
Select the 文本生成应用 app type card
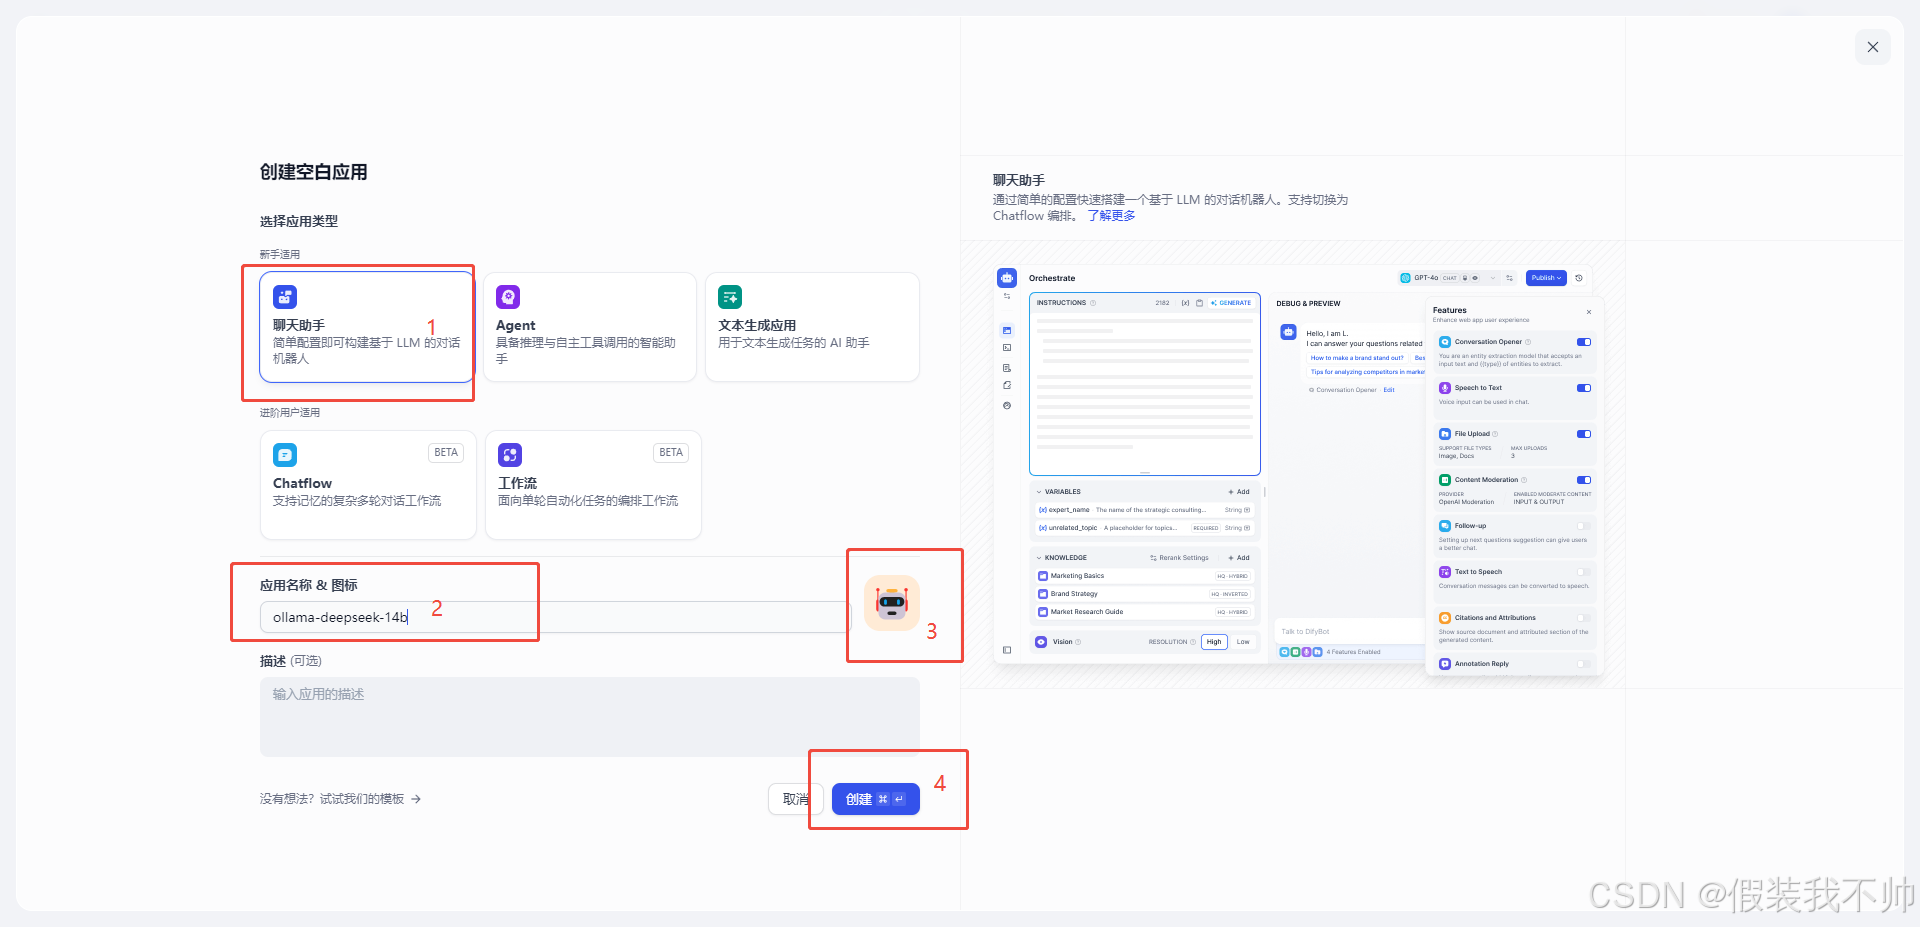812,327
